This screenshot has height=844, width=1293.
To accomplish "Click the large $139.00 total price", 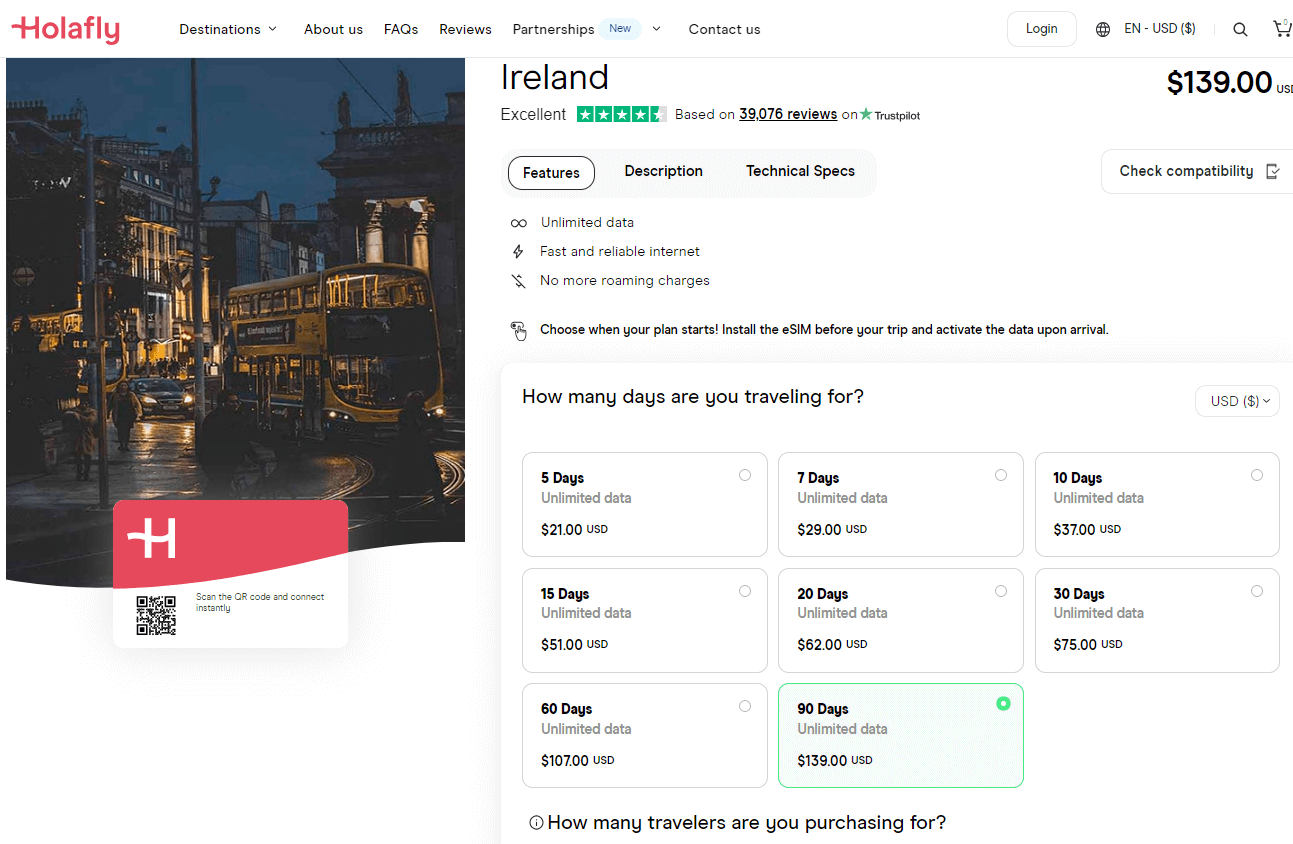I will pos(1219,82).
